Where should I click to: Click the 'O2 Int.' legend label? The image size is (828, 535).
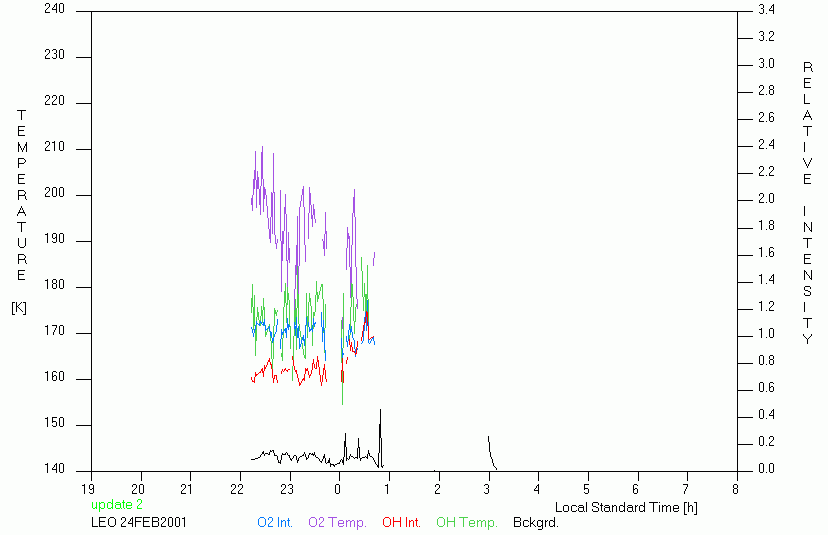275,523
